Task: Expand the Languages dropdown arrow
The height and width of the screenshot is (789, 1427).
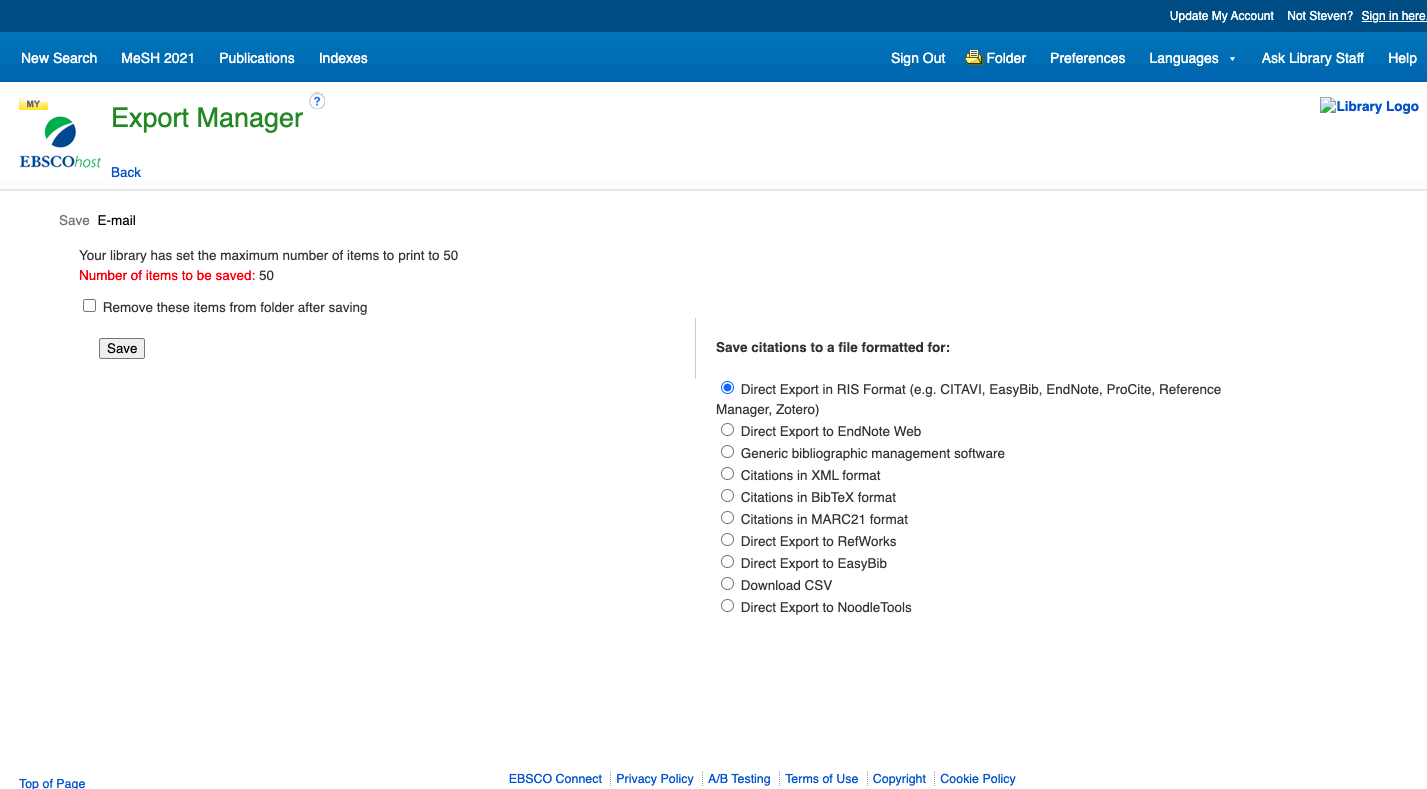Action: [x=1232, y=59]
